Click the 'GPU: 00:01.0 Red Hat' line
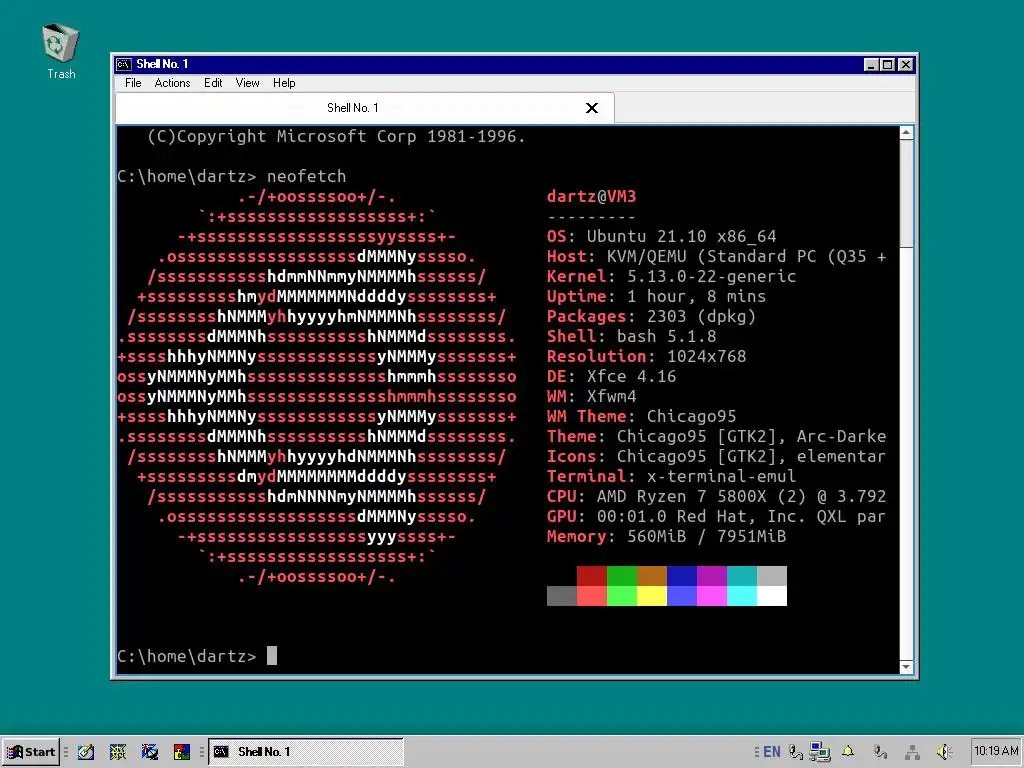Screen dimensions: 1024x768 pos(716,517)
